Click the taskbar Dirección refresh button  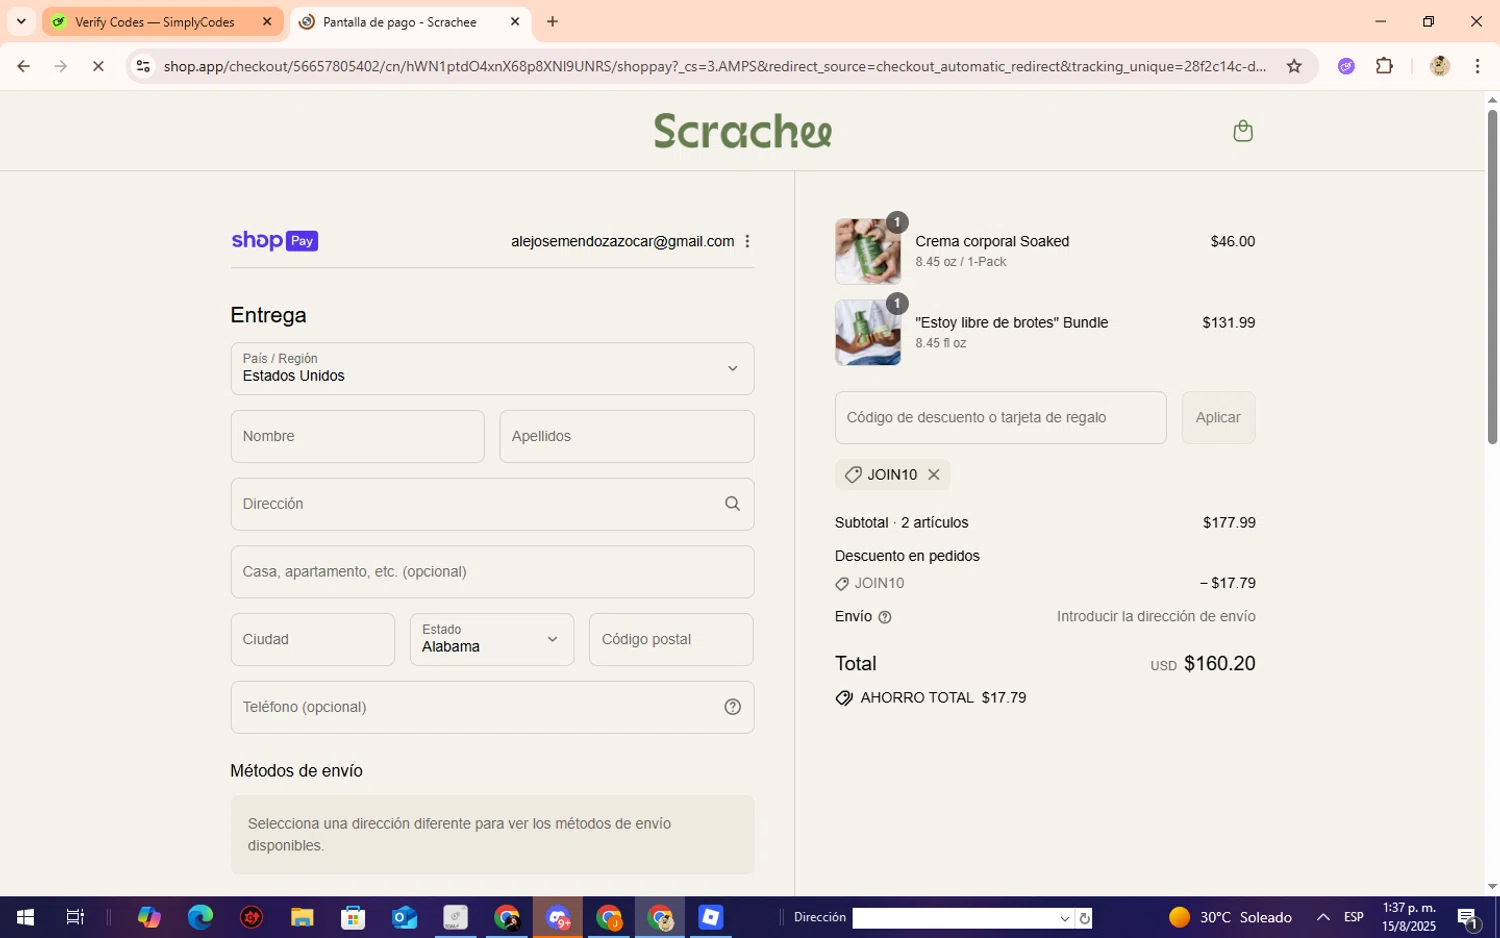coord(1083,918)
